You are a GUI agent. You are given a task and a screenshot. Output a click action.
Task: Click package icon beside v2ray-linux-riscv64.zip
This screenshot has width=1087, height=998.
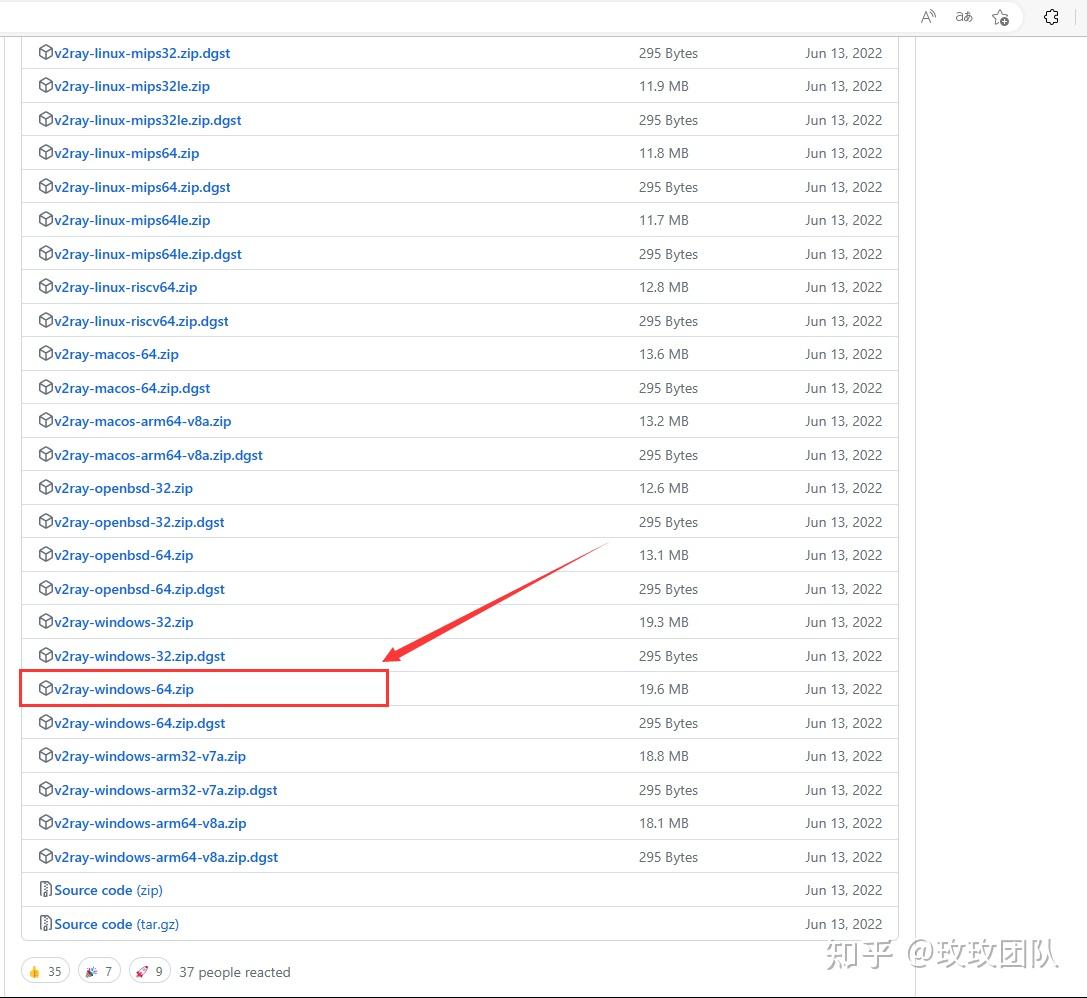46,286
